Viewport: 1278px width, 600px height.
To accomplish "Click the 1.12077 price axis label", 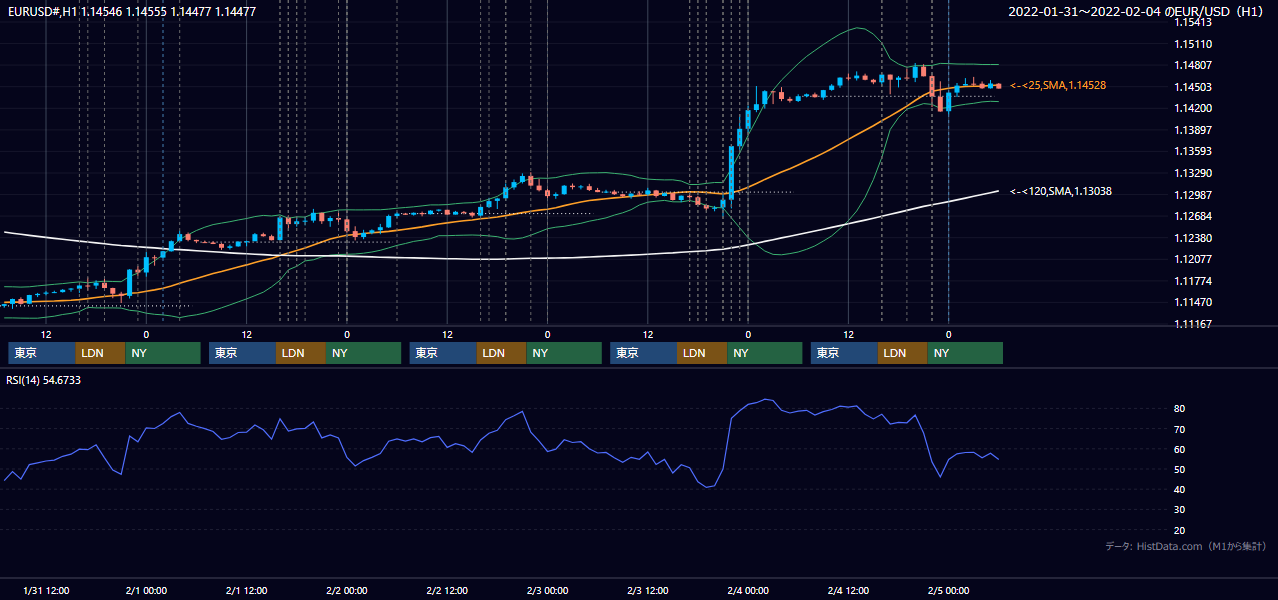I will tap(1193, 259).
